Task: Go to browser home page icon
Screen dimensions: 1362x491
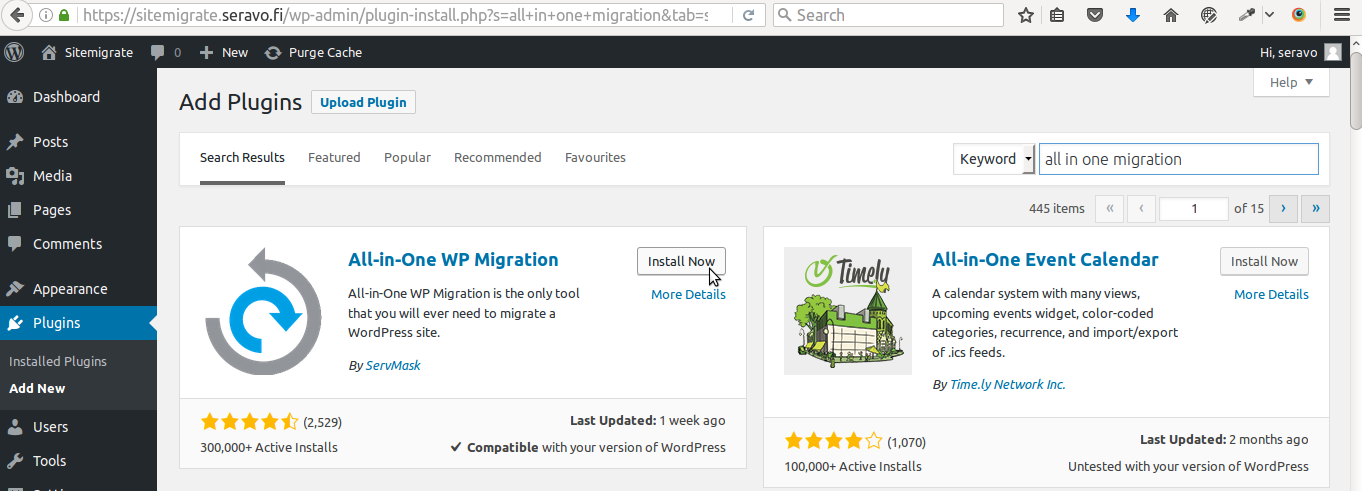Action: click(1171, 15)
